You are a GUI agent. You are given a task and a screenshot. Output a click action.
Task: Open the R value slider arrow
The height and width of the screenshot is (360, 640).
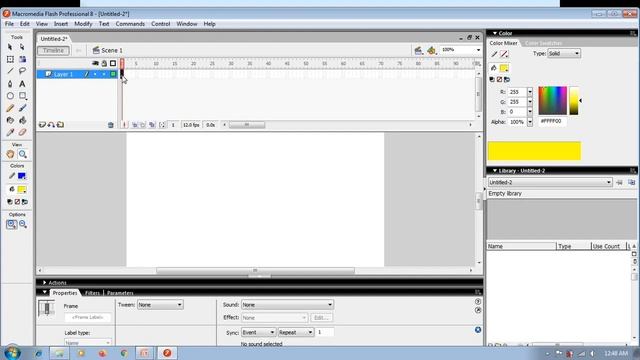[x=530, y=92]
